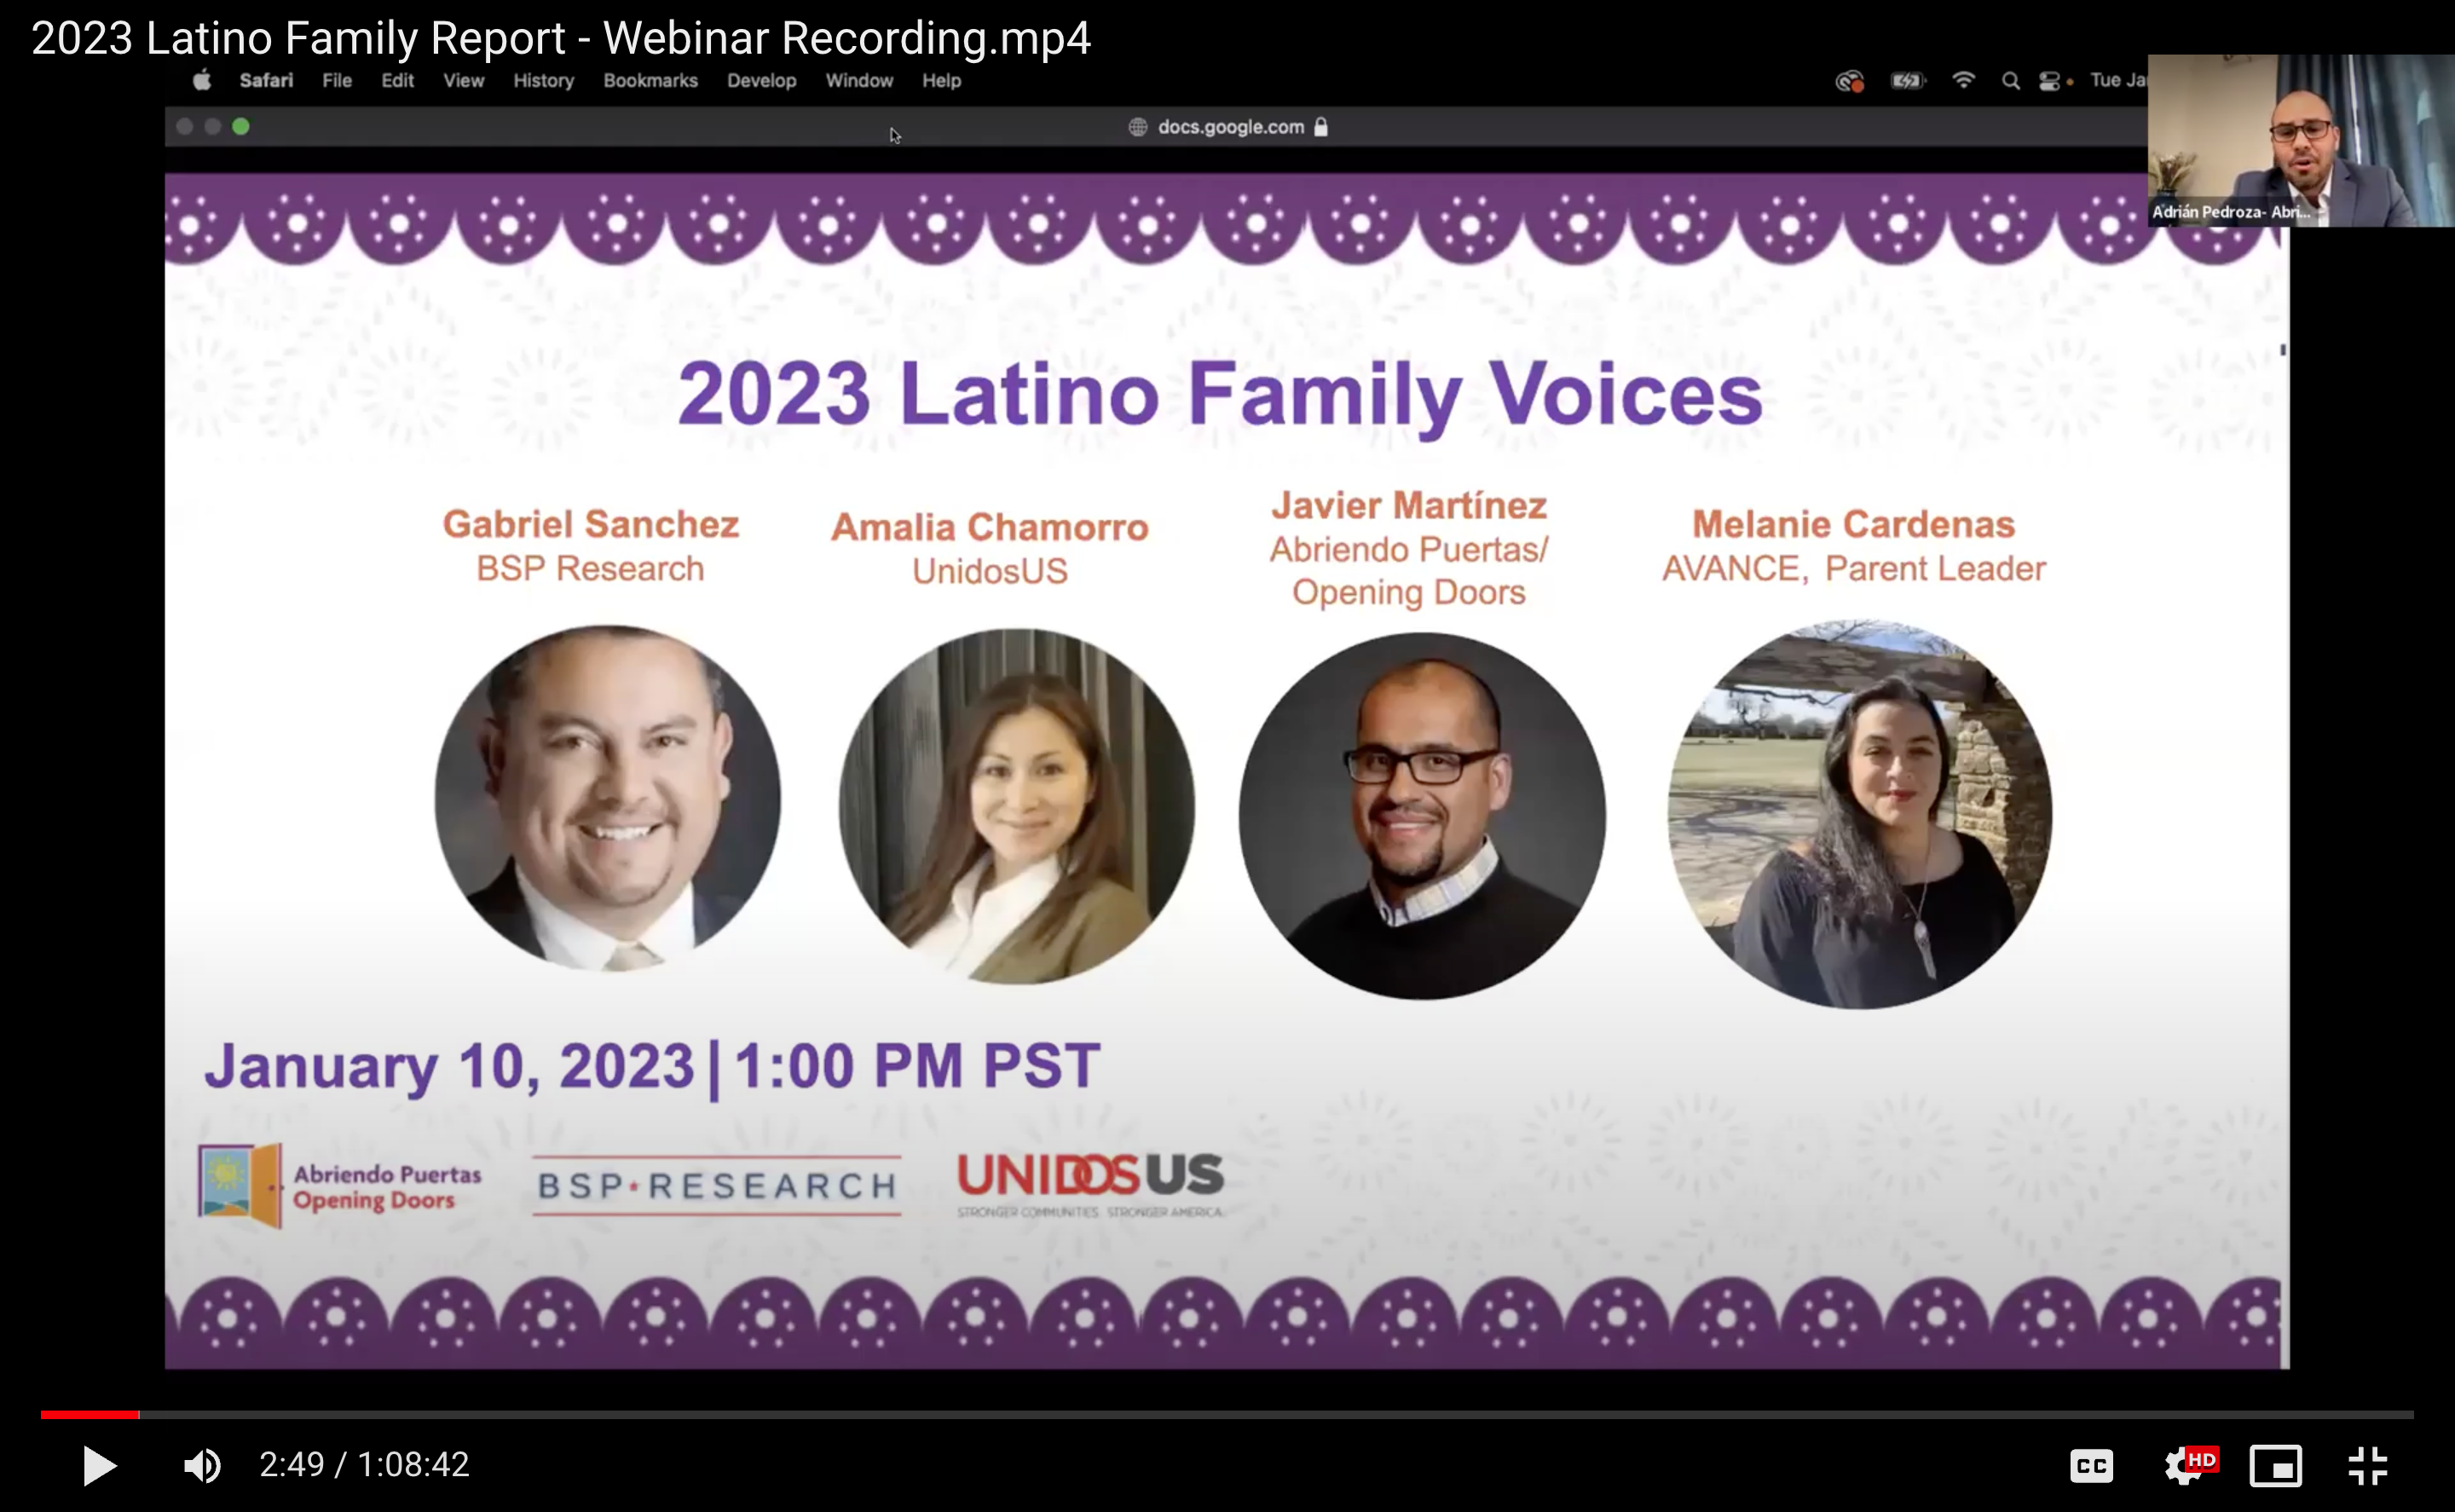
Task: Open the Edit menu
Action: [397, 81]
